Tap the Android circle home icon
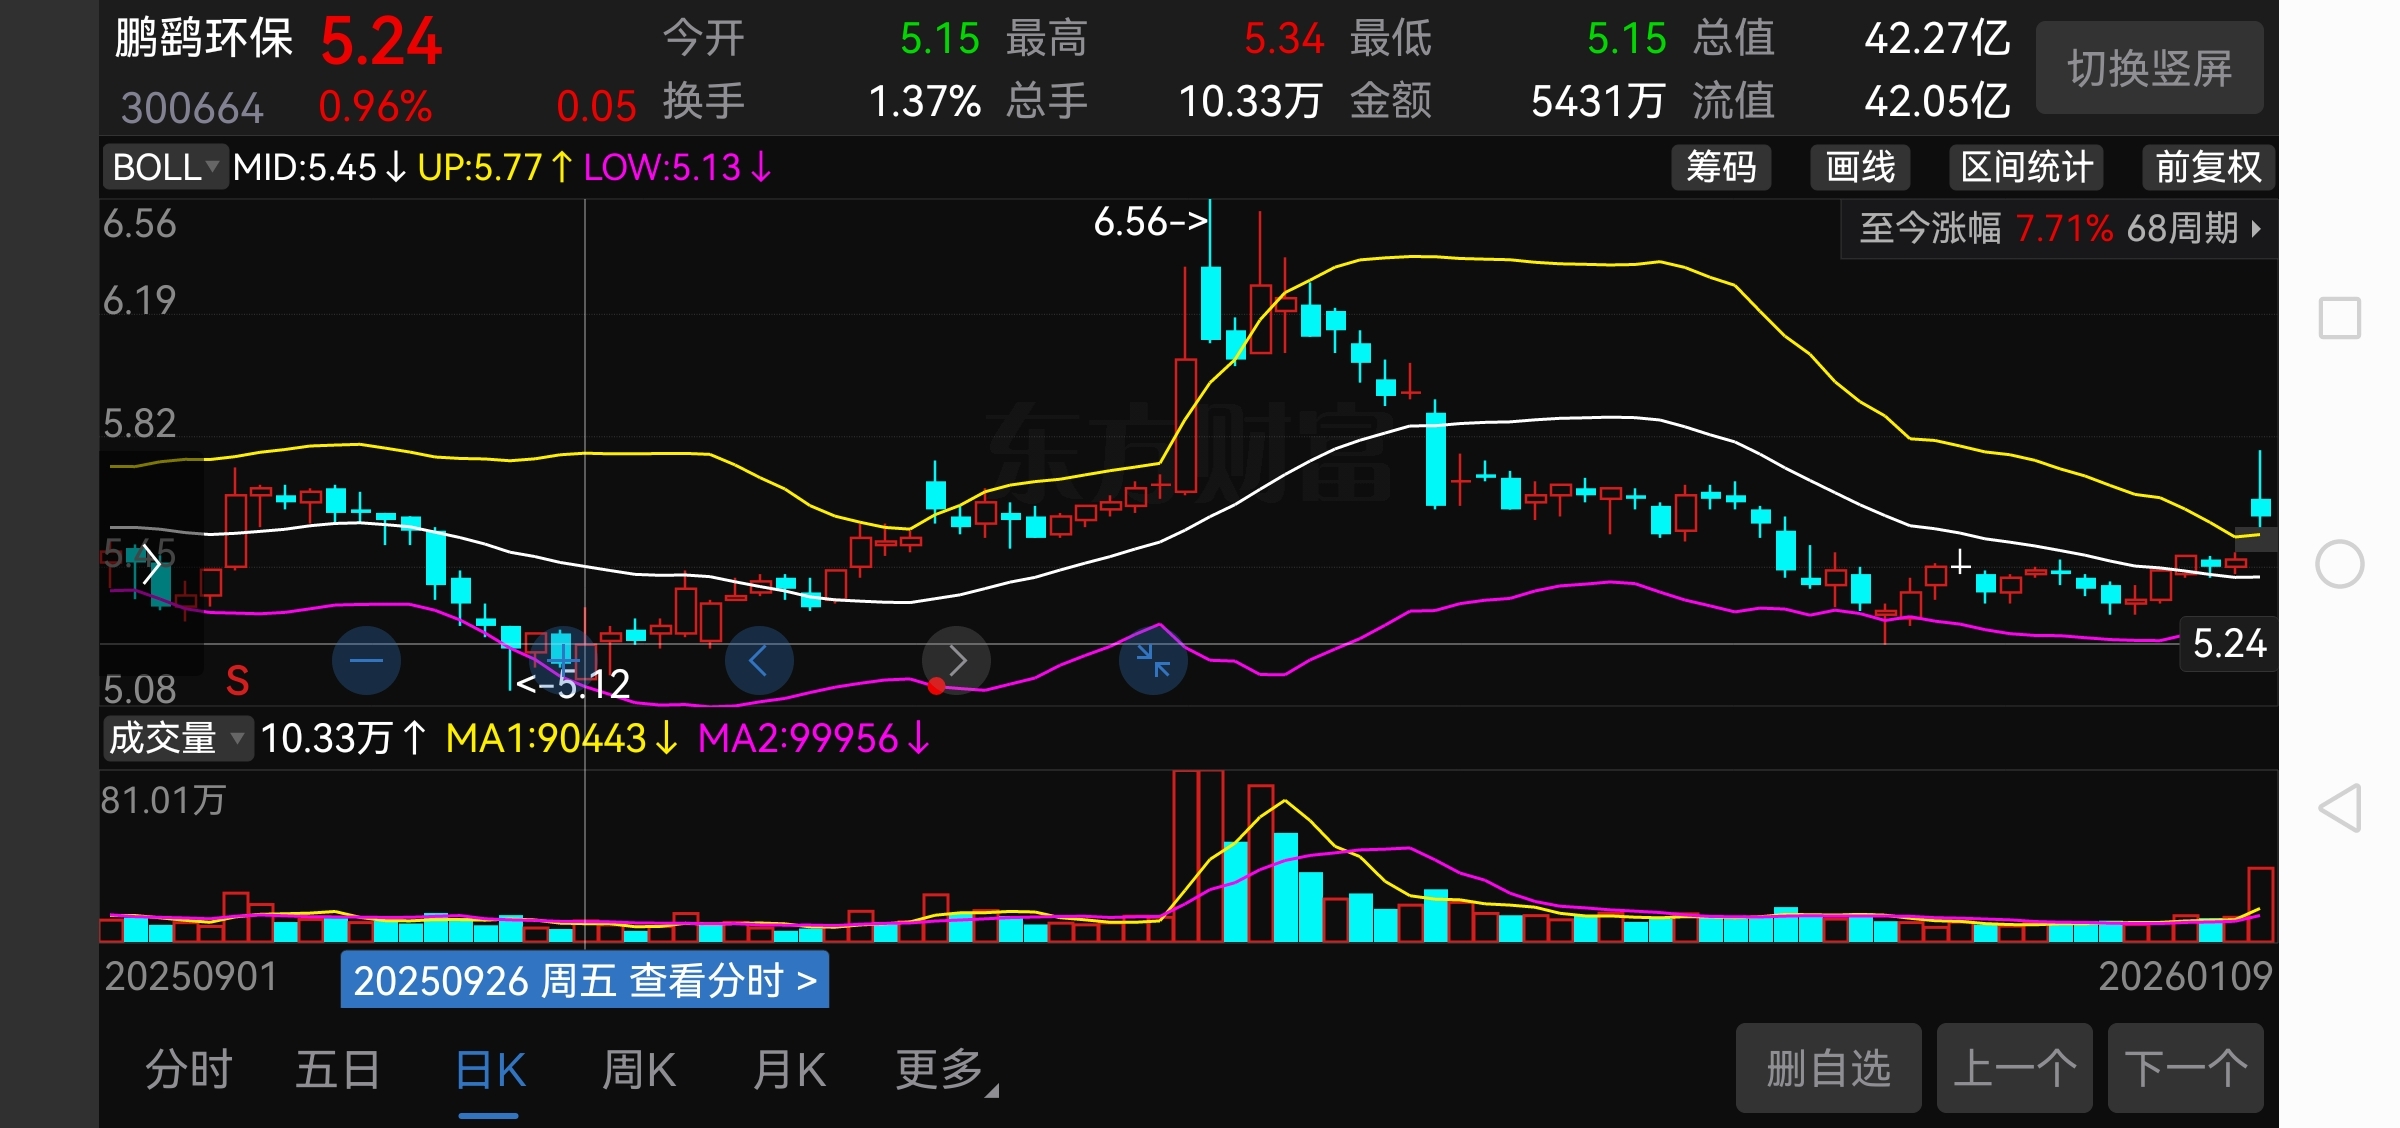Viewport: 2400px width, 1128px height. point(2339,564)
